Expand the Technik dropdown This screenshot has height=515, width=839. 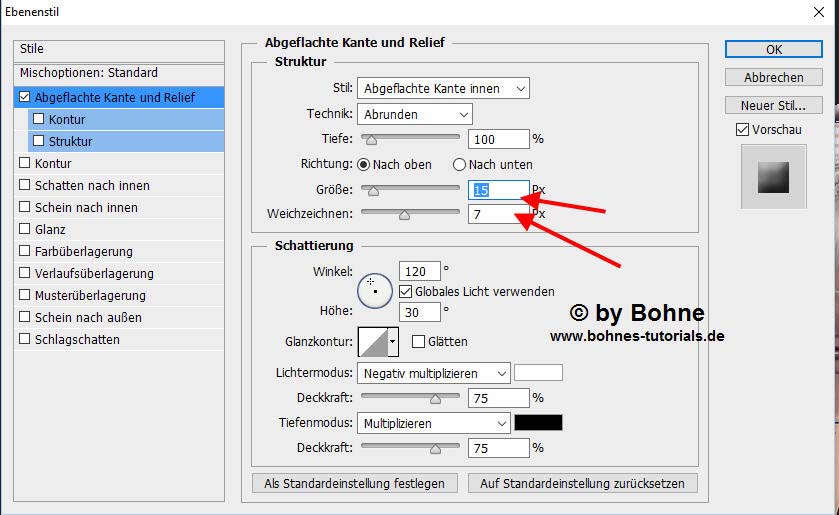pyautogui.click(x=417, y=114)
